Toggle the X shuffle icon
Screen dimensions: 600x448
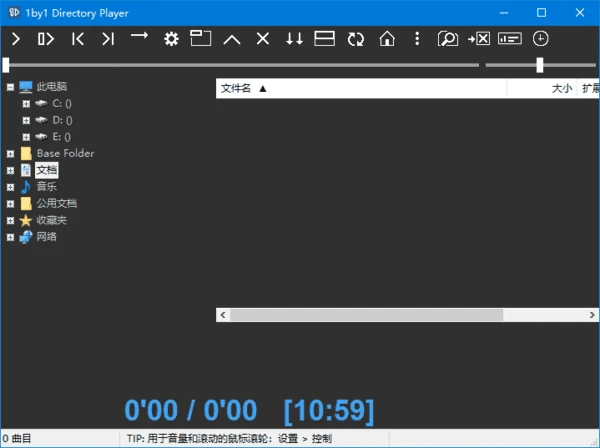(263, 39)
